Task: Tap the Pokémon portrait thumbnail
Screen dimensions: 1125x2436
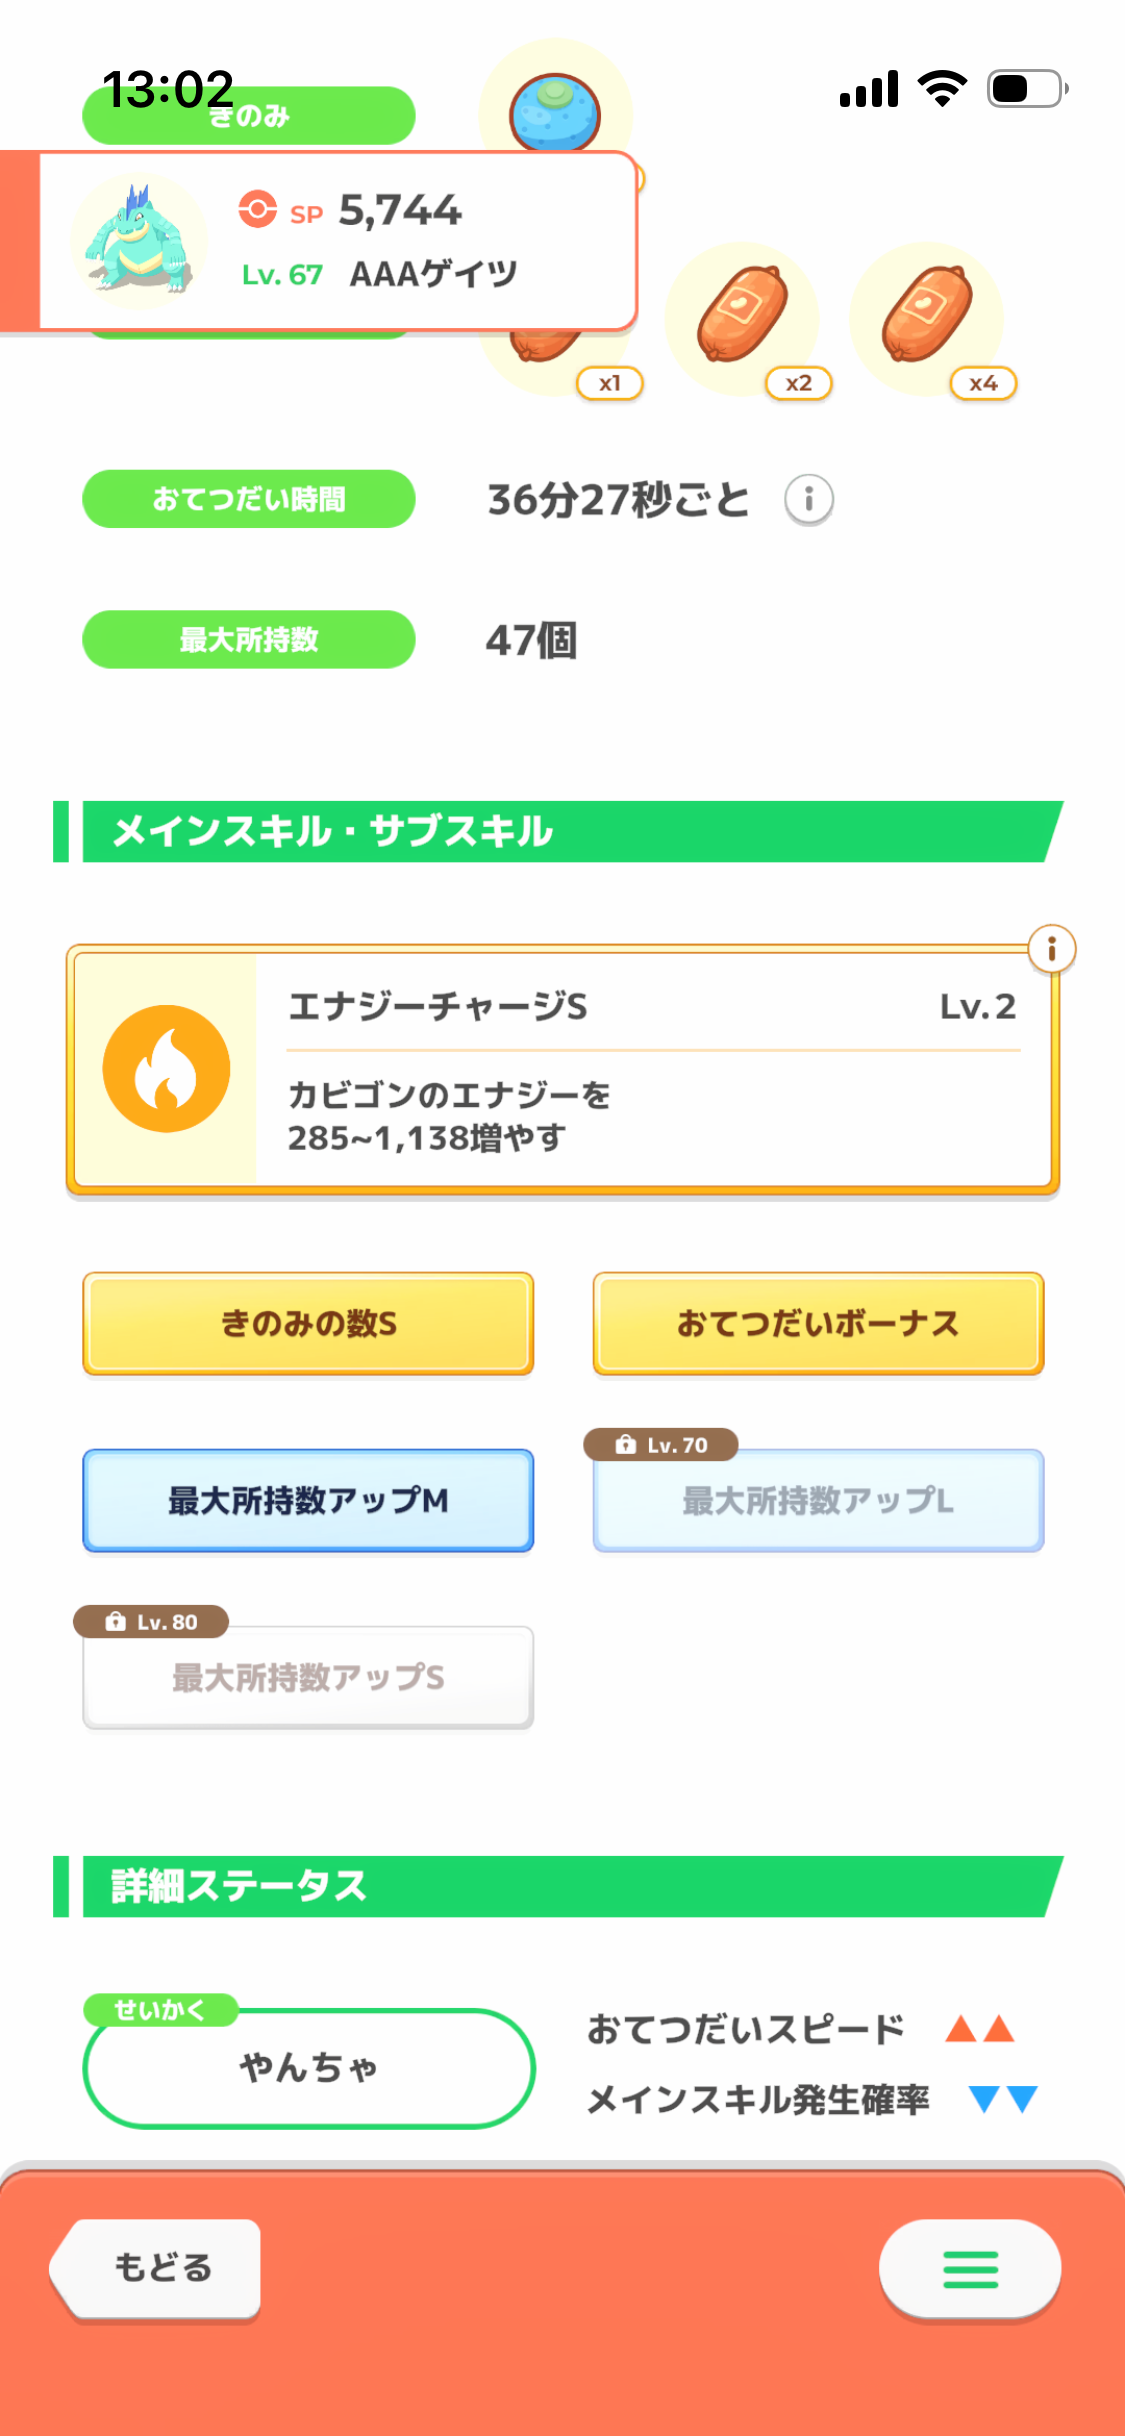Action: 139,240
